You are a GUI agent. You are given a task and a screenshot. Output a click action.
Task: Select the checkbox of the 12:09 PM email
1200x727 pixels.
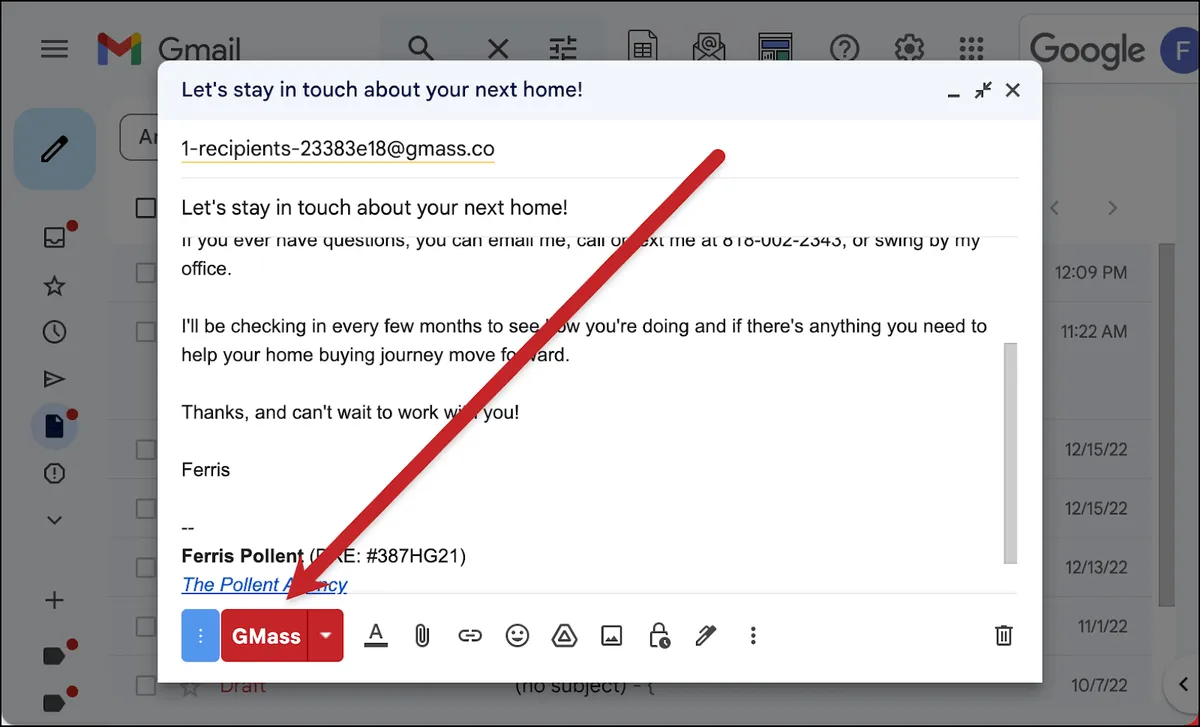point(146,272)
